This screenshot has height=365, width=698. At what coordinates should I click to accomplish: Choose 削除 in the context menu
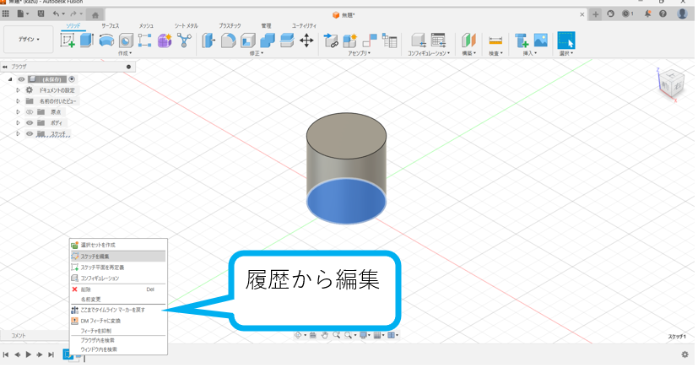coord(118,289)
